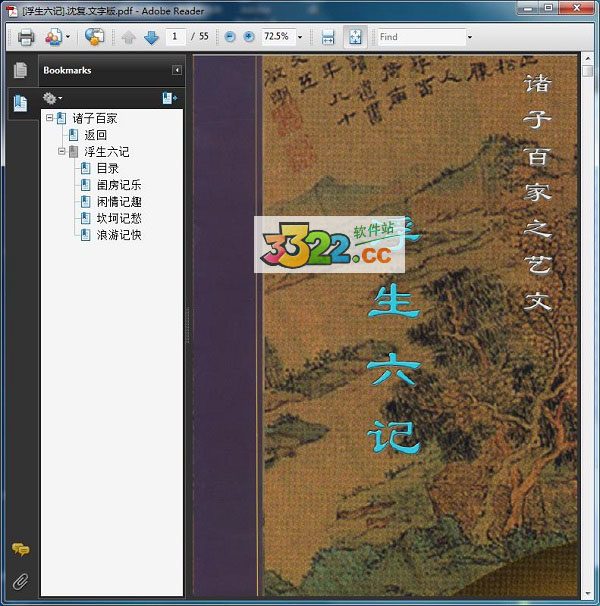Collapse the 浮生六记 tree node
600x606 pixels.
(x=62, y=151)
